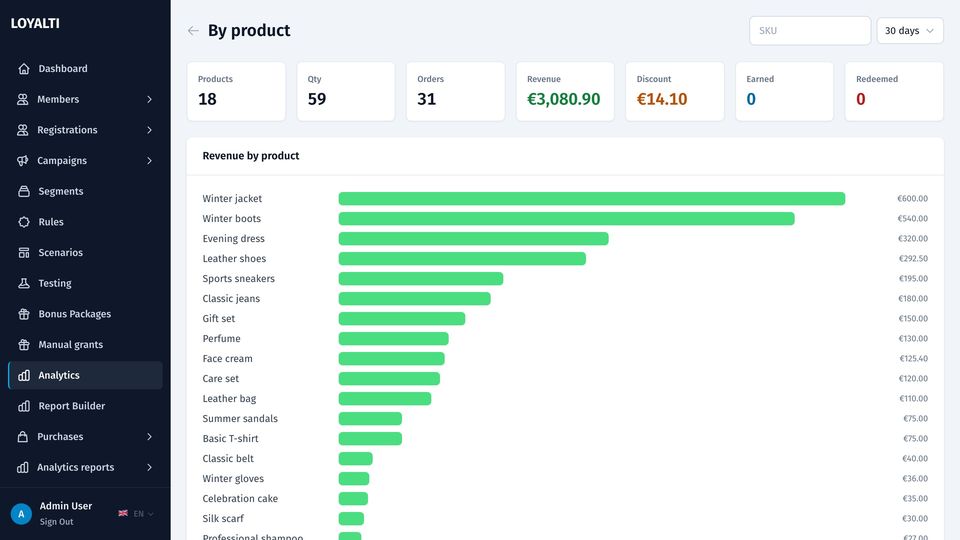Click the Analytics reports chart icon
This screenshot has width=960, height=540.
[x=23, y=467]
